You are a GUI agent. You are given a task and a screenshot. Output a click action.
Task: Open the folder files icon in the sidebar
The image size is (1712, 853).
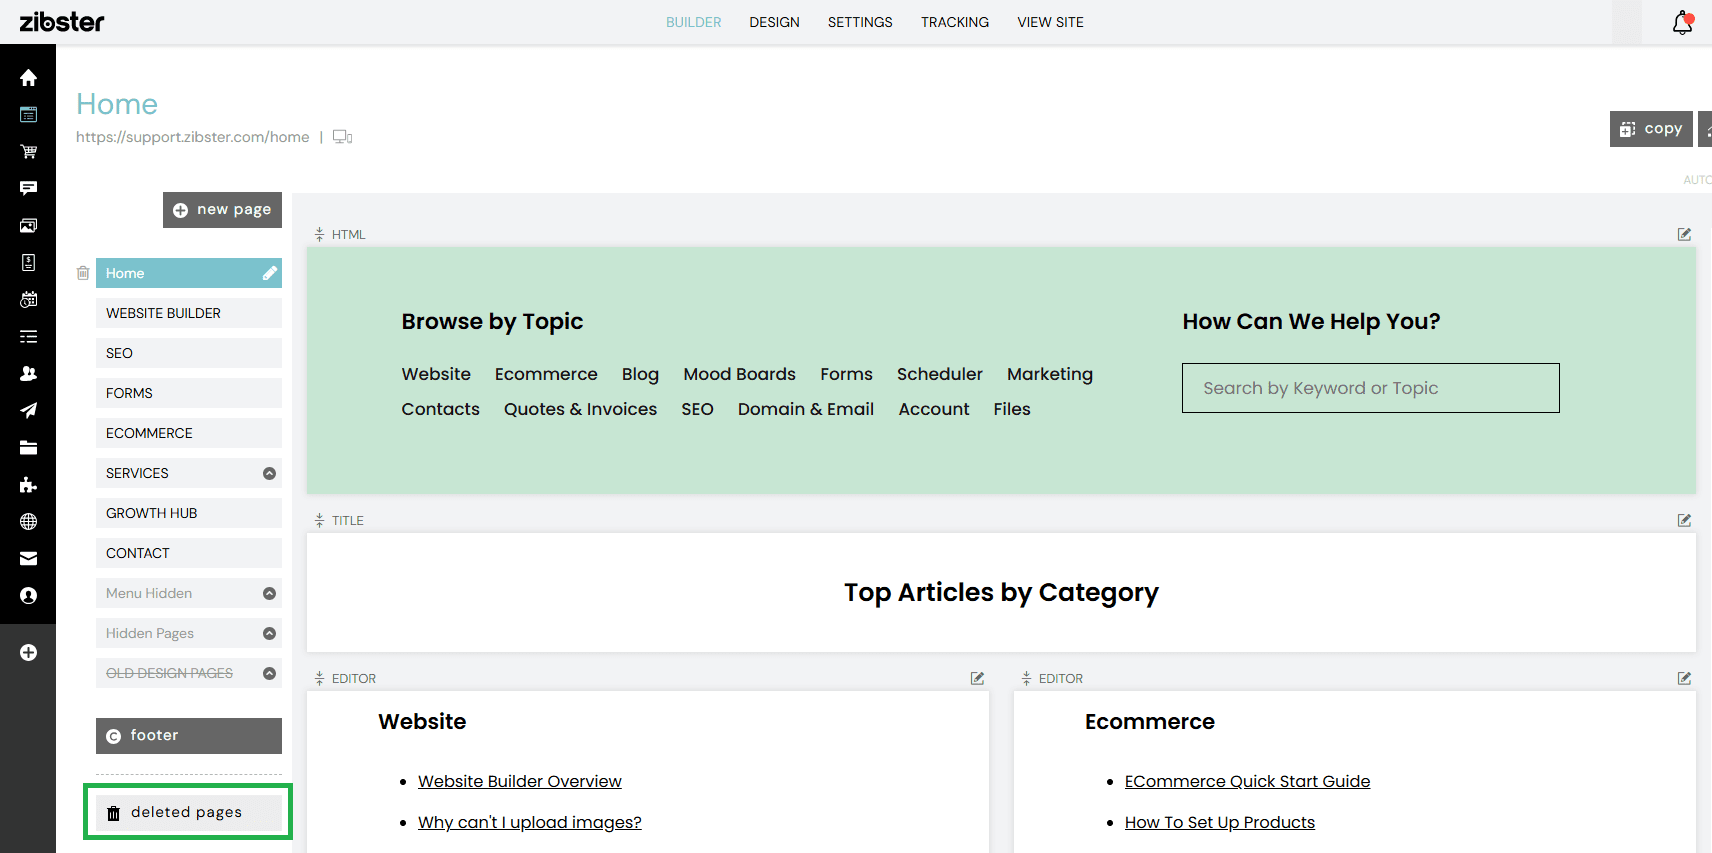pyautogui.click(x=28, y=448)
